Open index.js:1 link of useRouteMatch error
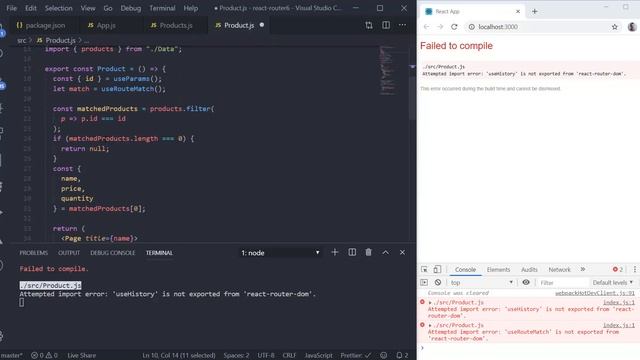The width and height of the screenshot is (640, 360). pyautogui.click(x=619, y=325)
